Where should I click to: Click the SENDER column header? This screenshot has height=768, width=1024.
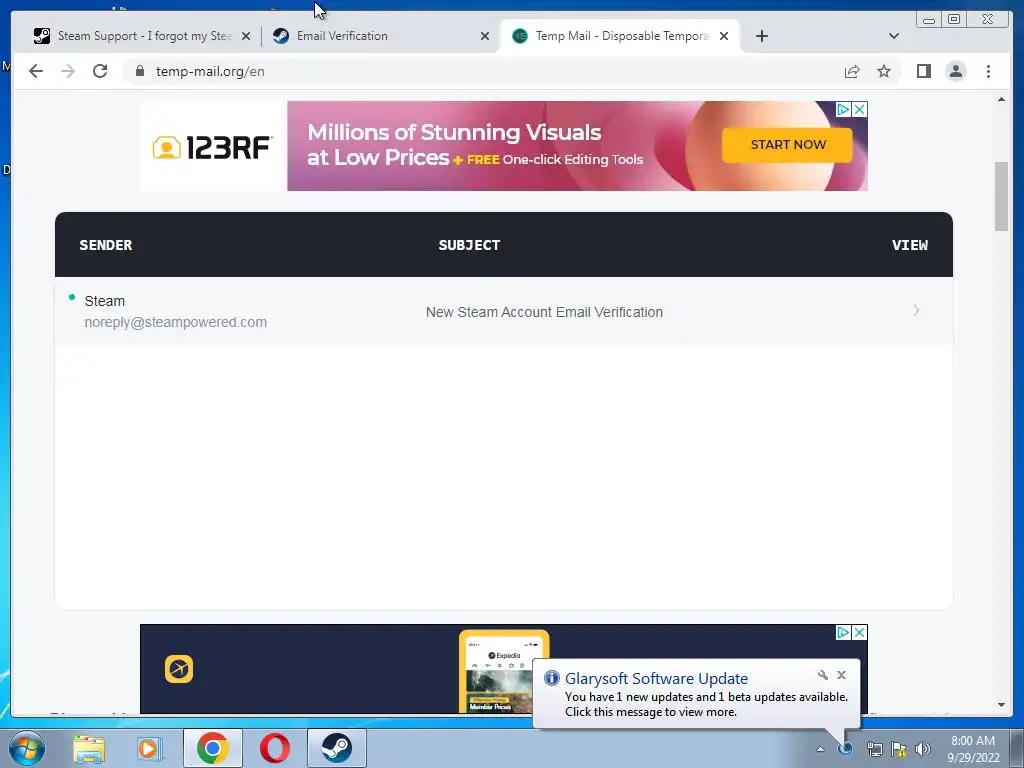[106, 246]
